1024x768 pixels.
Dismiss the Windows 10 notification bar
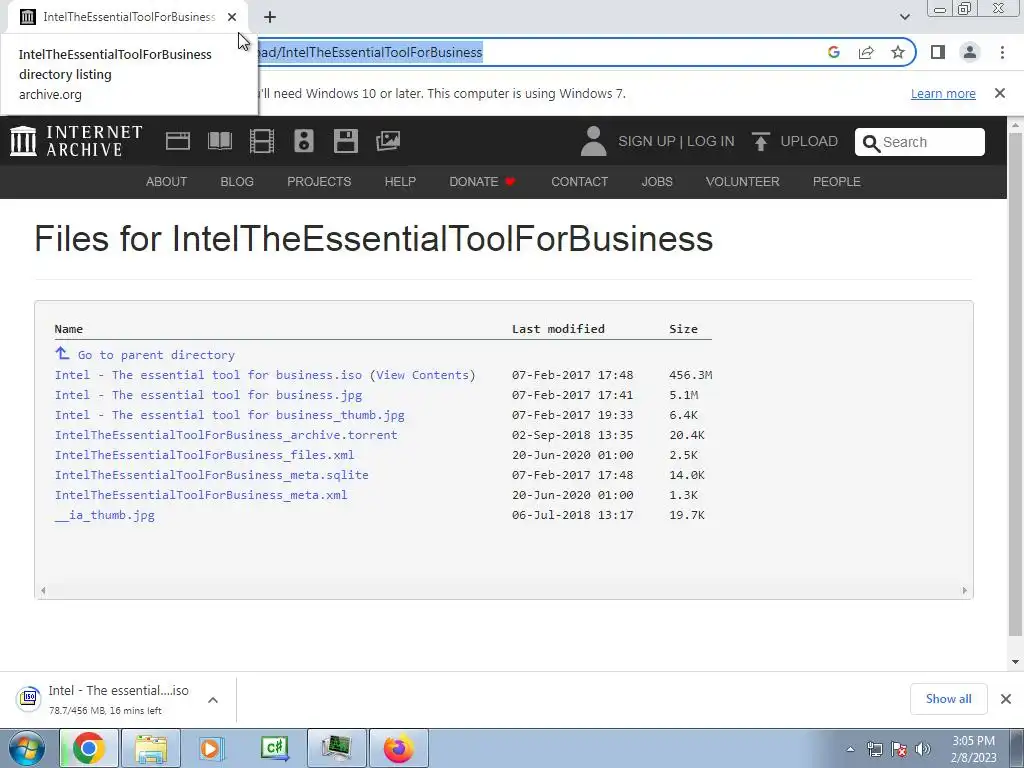click(1000, 93)
